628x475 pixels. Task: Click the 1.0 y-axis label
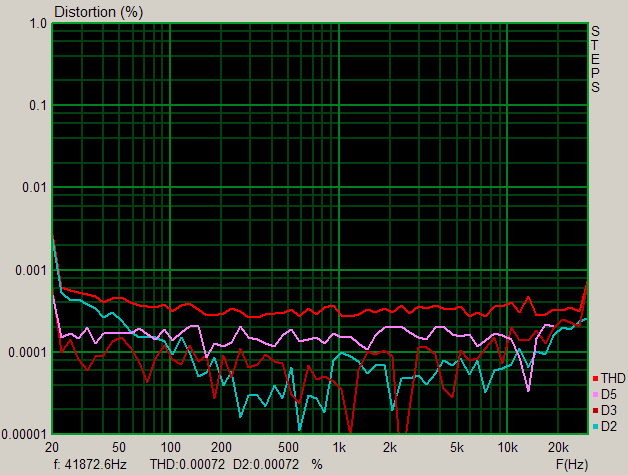coord(38,23)
